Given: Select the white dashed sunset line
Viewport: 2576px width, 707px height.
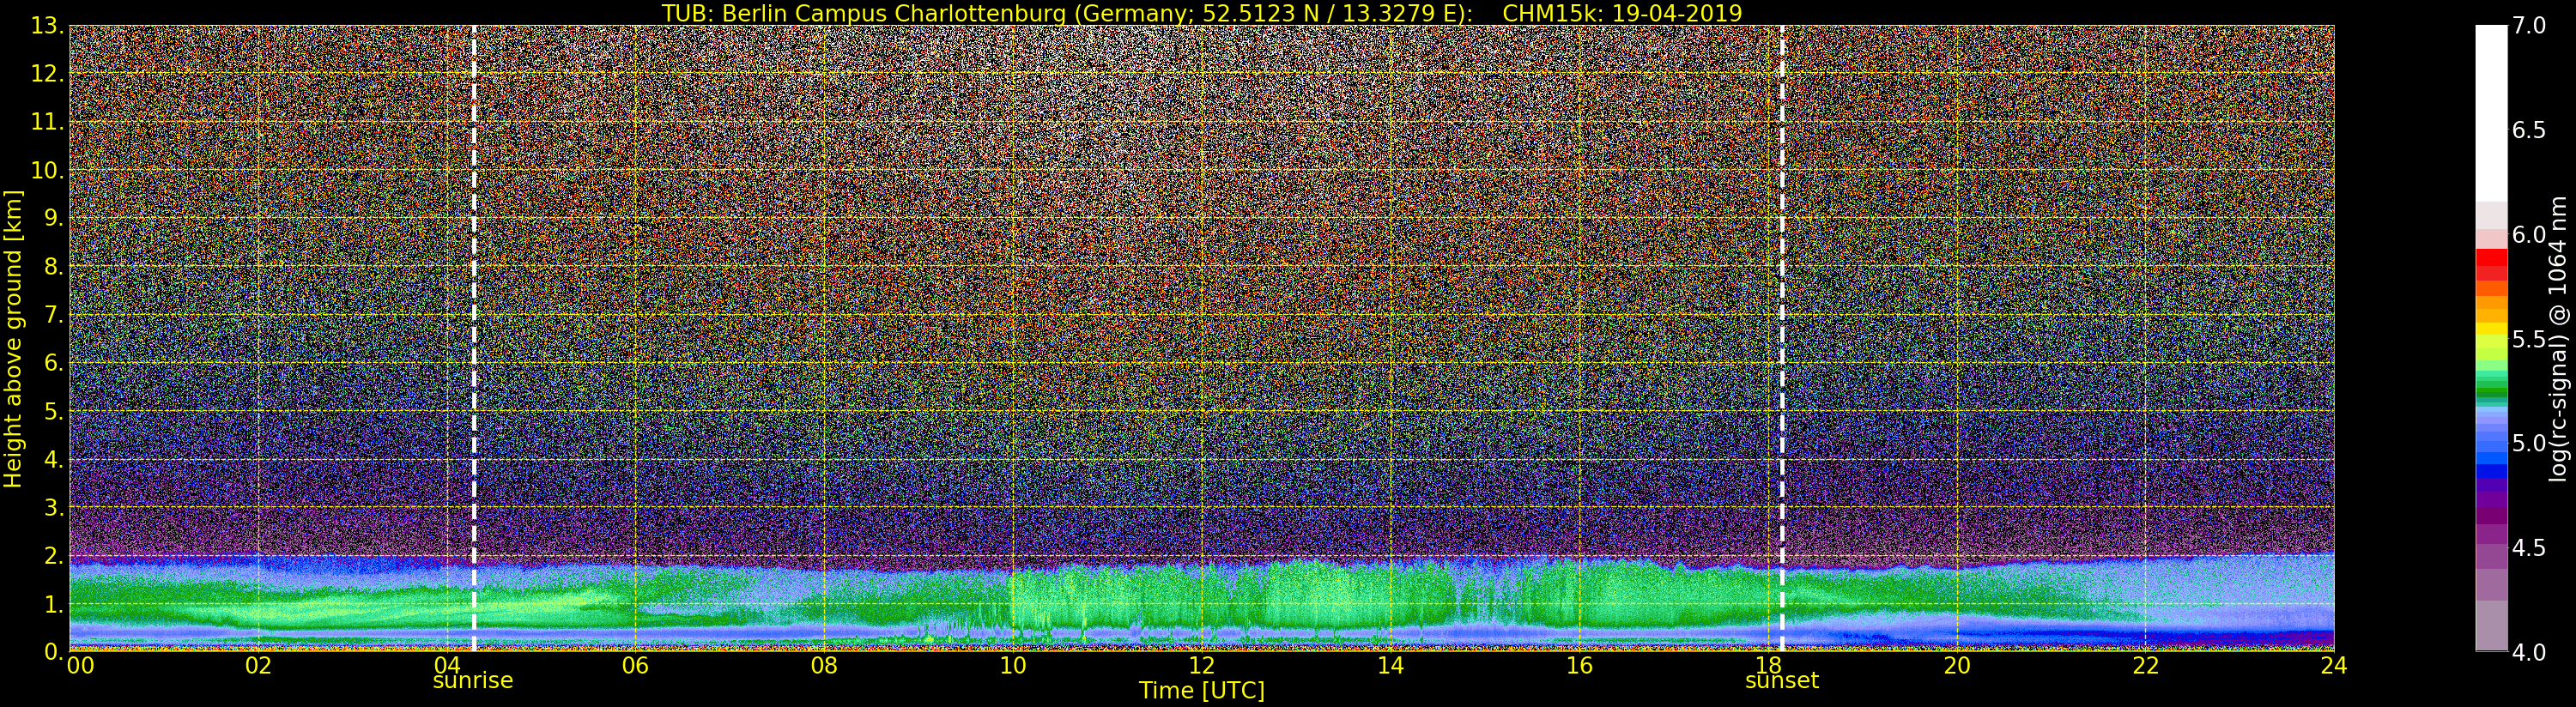Looking at the screenshot, I should (1781, 338).
